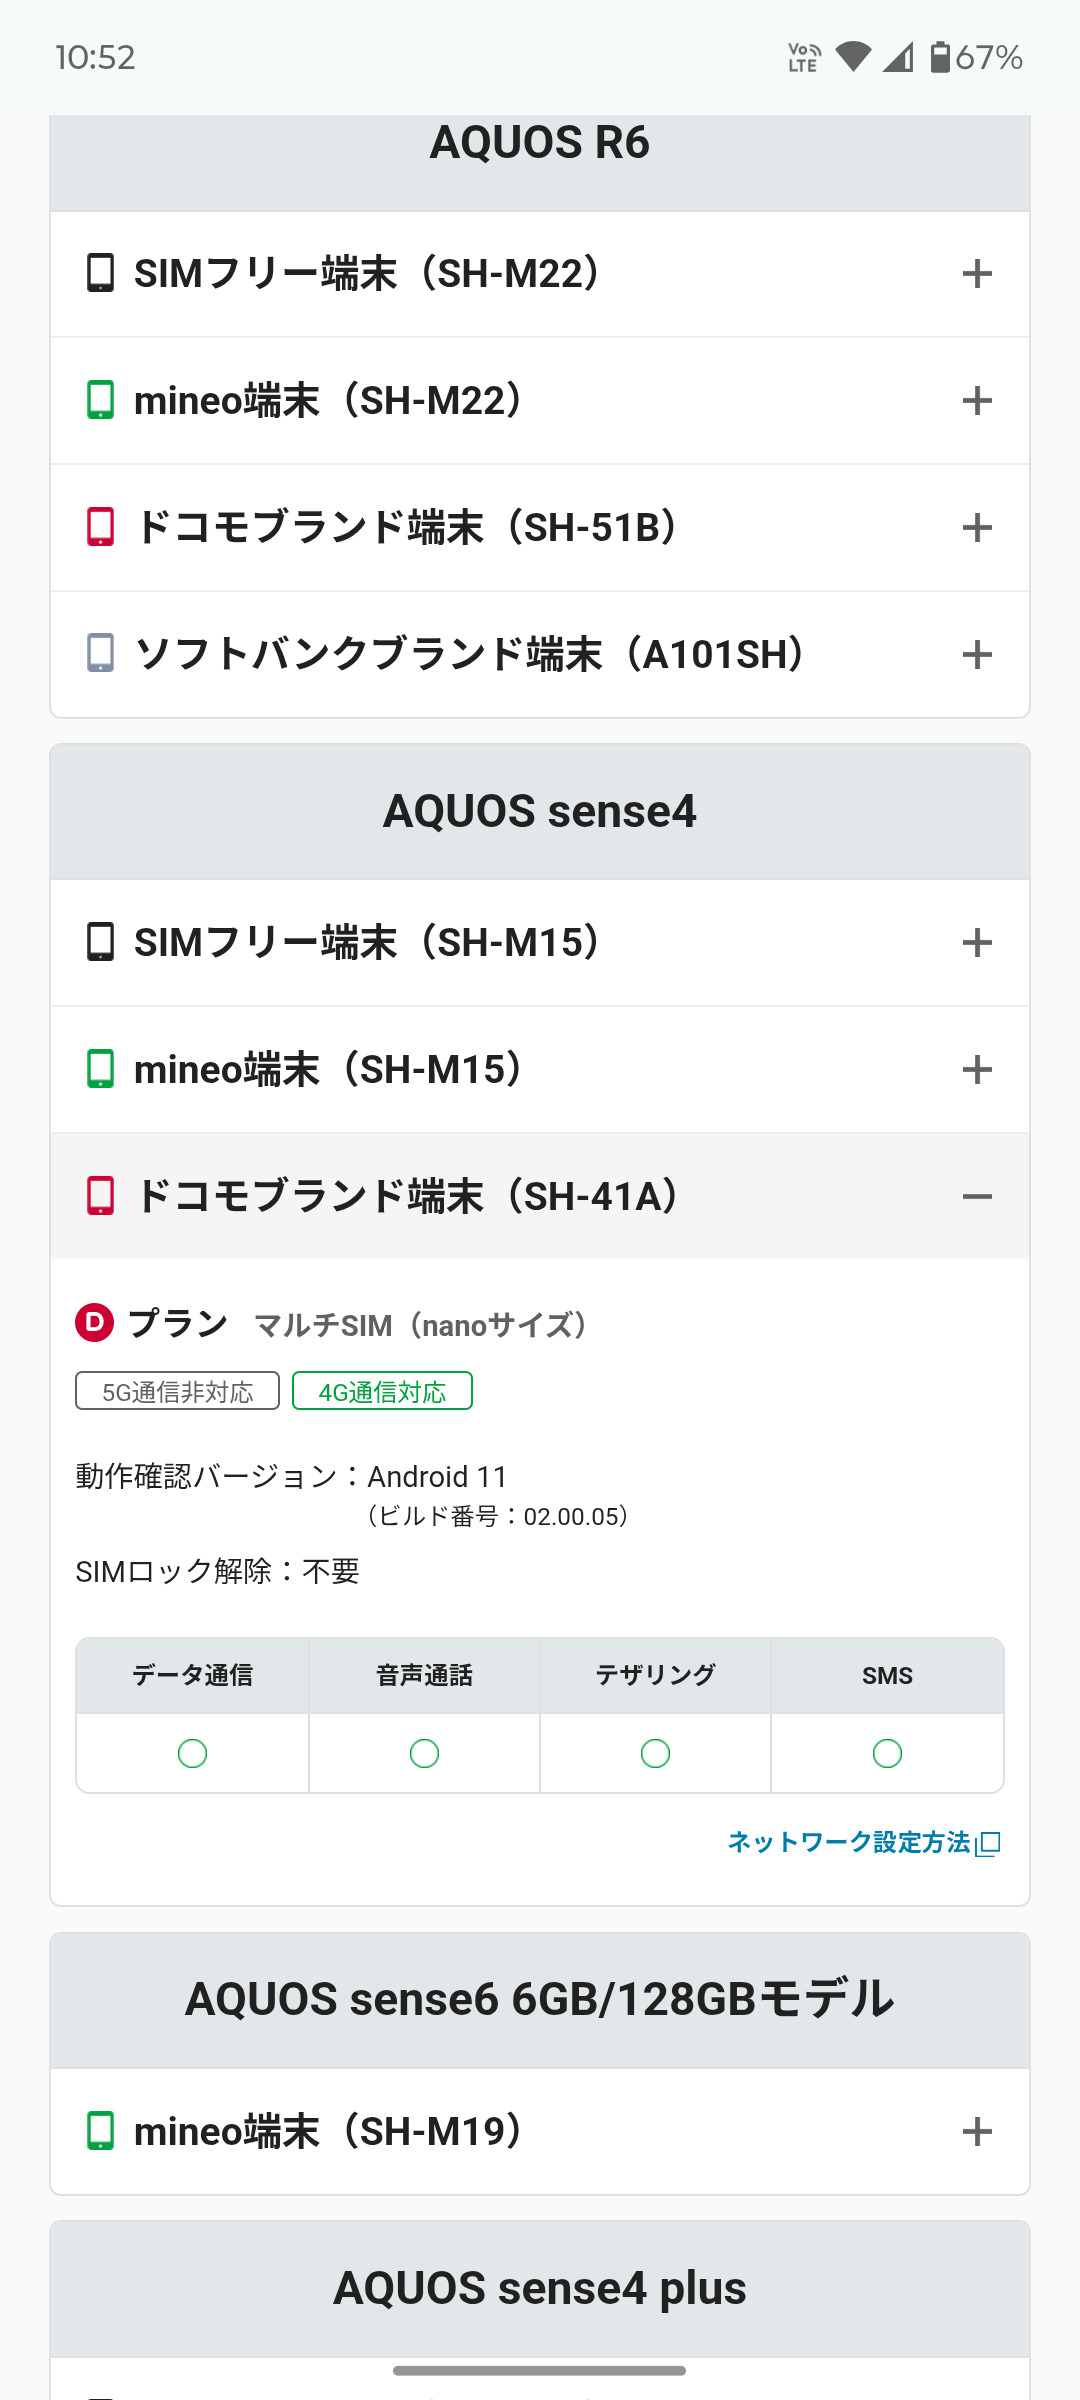This screenshot has width=1080, height=2400.
Task: Tap the black phone icon beside SH-M22 SIMフリー端末
Action: coord(100,273)
